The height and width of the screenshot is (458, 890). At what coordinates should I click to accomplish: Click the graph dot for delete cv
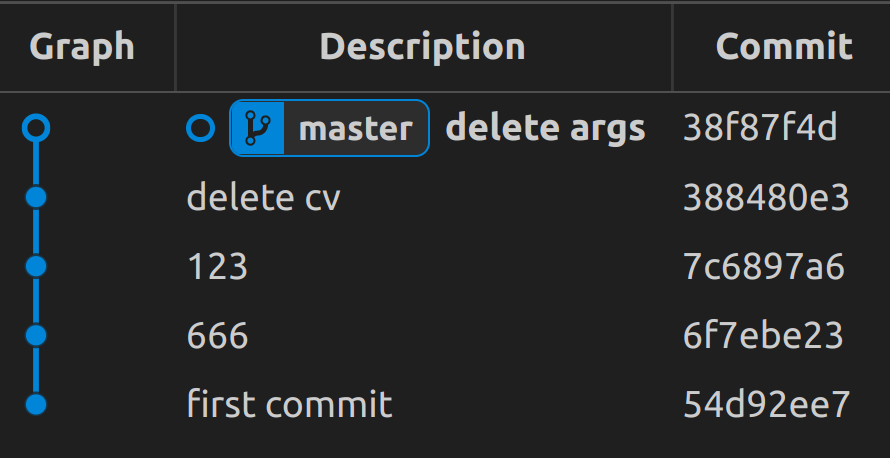point(36,198)
